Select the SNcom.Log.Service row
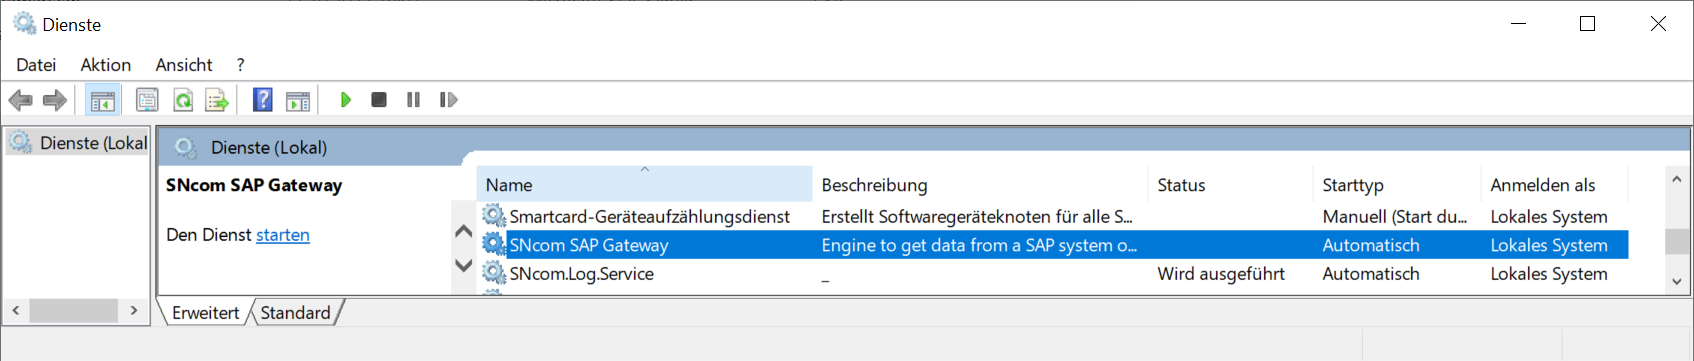 1054,274
